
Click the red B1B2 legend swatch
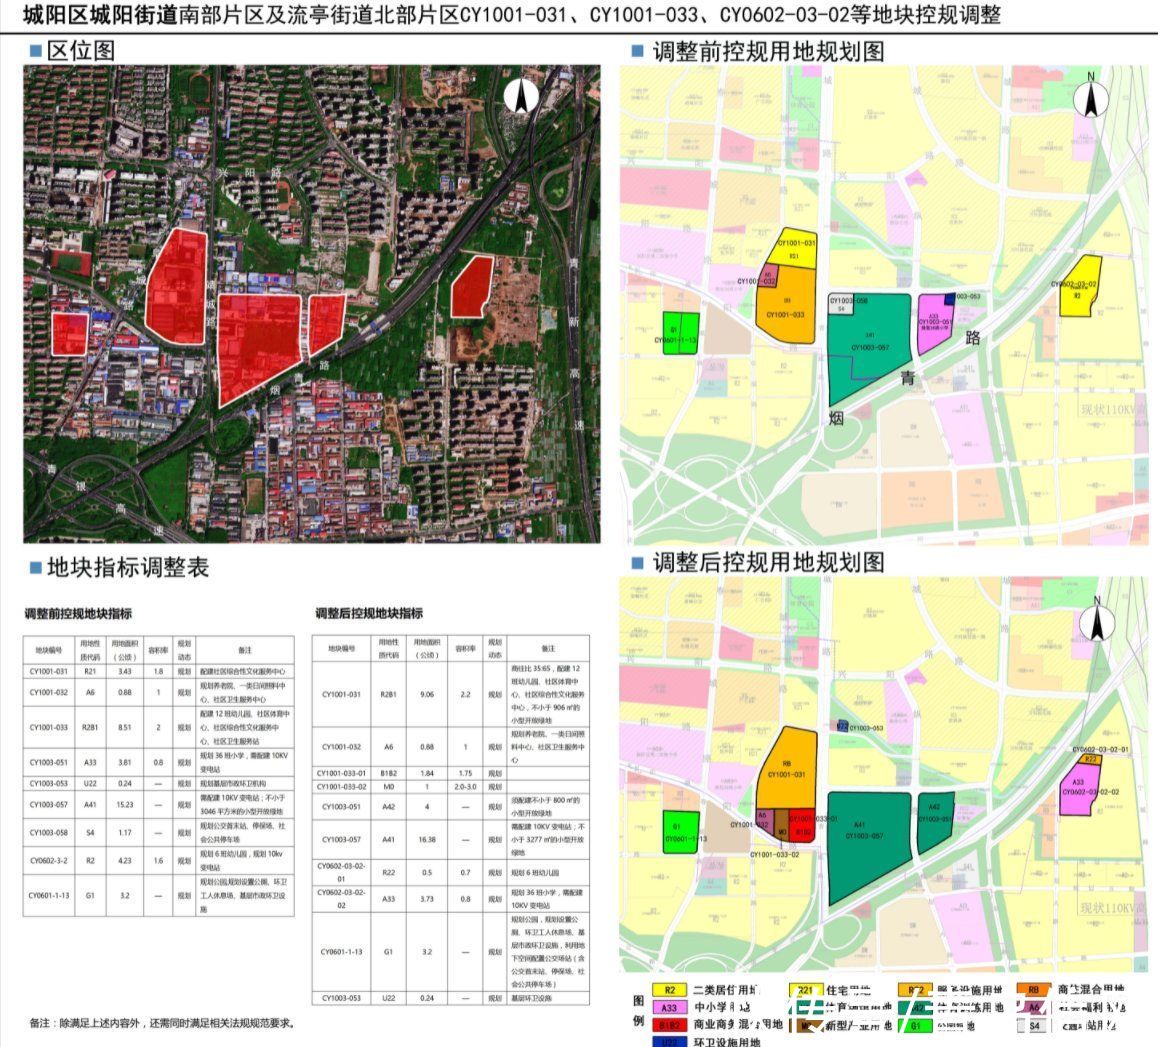coord(670,1026)
